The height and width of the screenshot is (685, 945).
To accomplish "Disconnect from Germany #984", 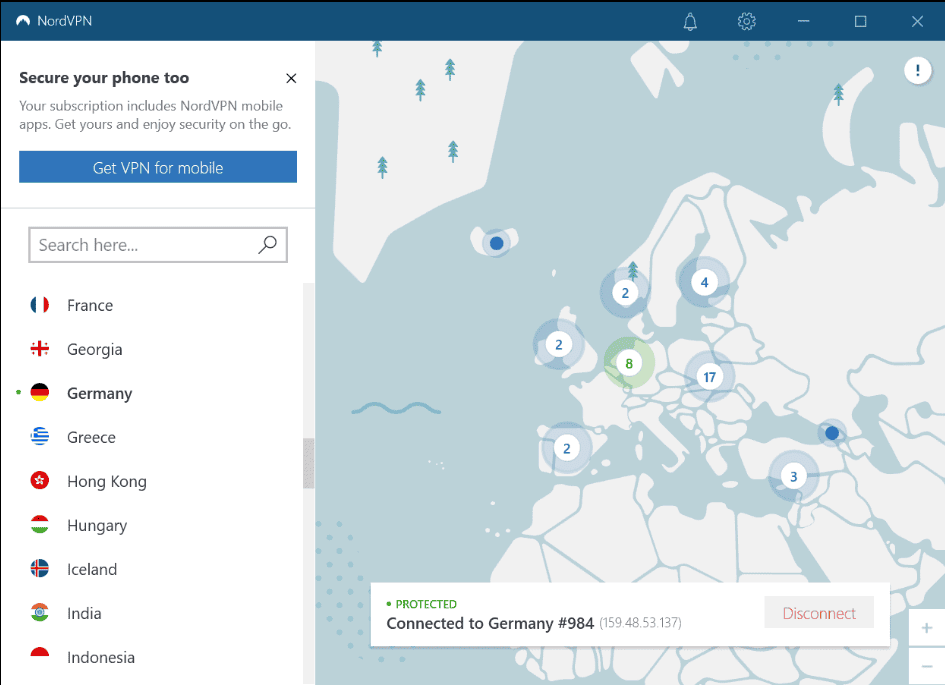I will click(818, 612).
